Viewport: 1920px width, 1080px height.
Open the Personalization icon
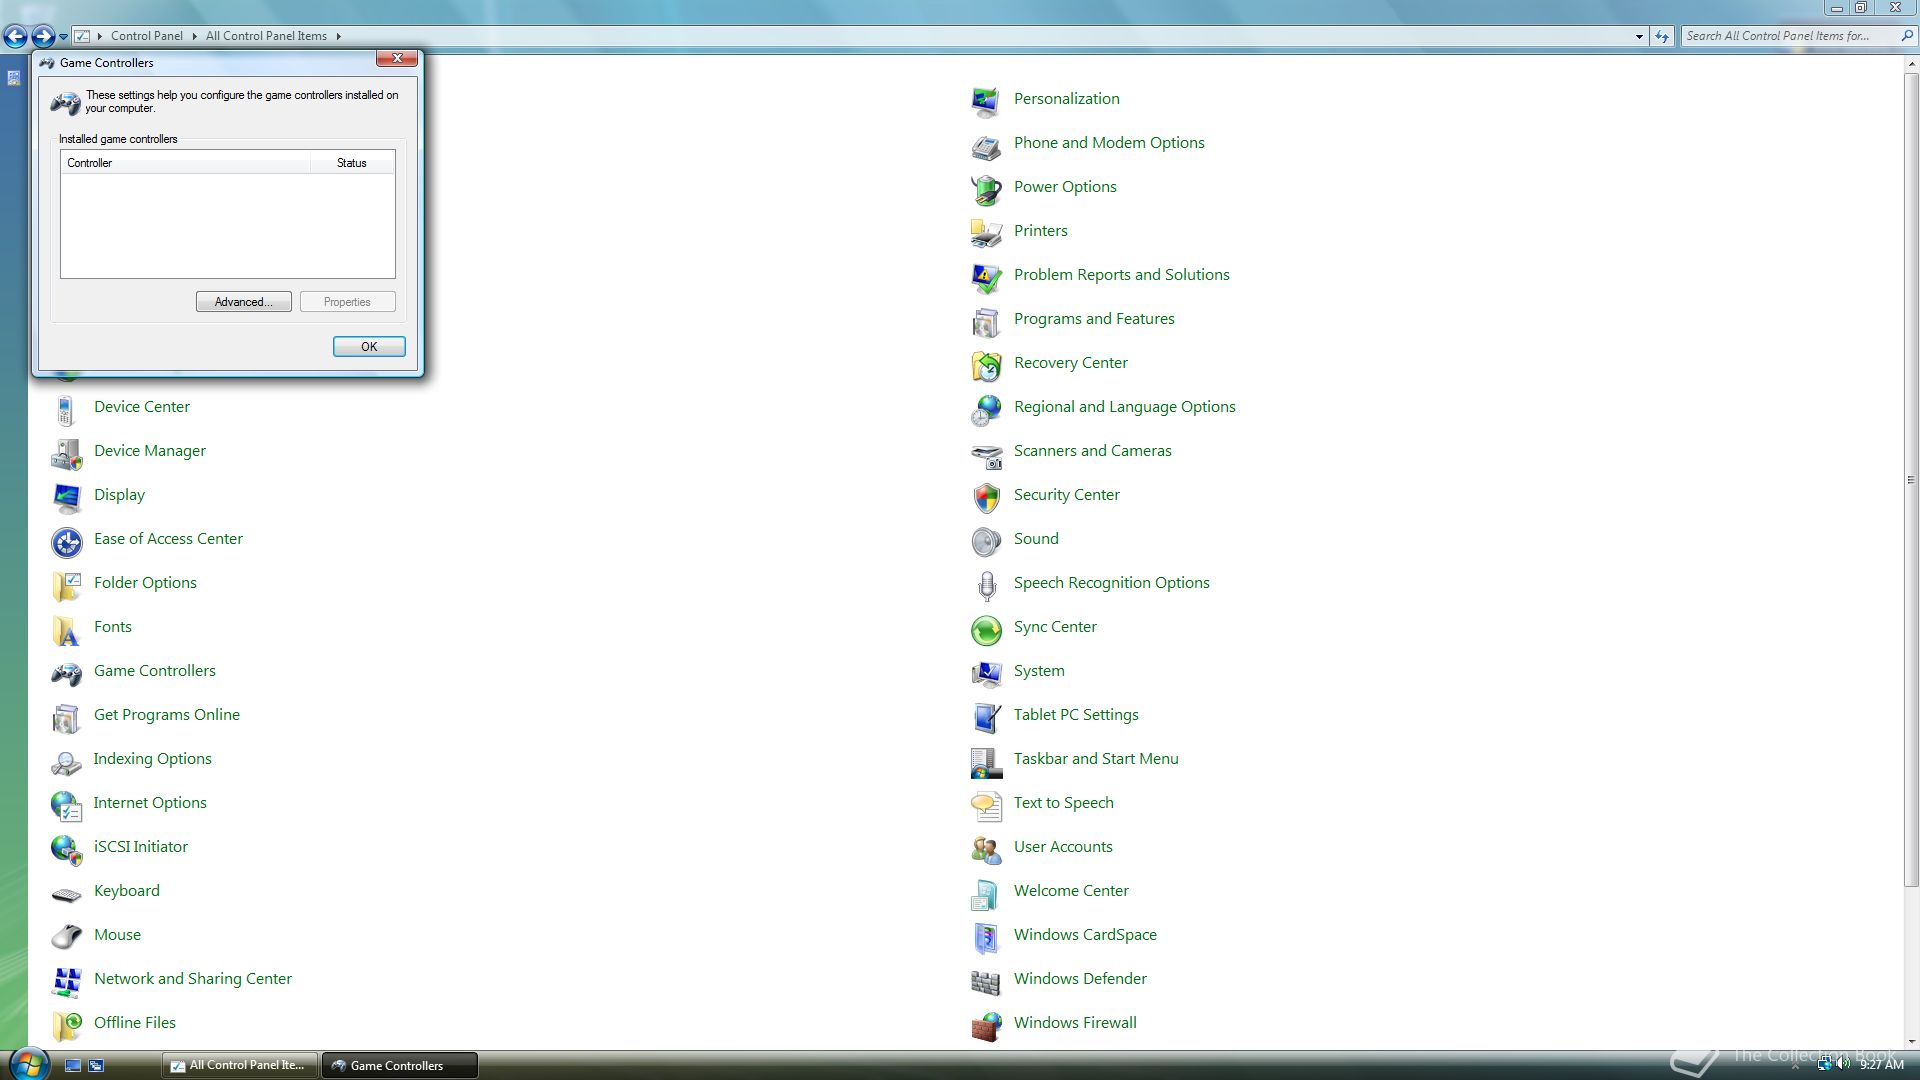pyautogui.click(x=986, y=100)
